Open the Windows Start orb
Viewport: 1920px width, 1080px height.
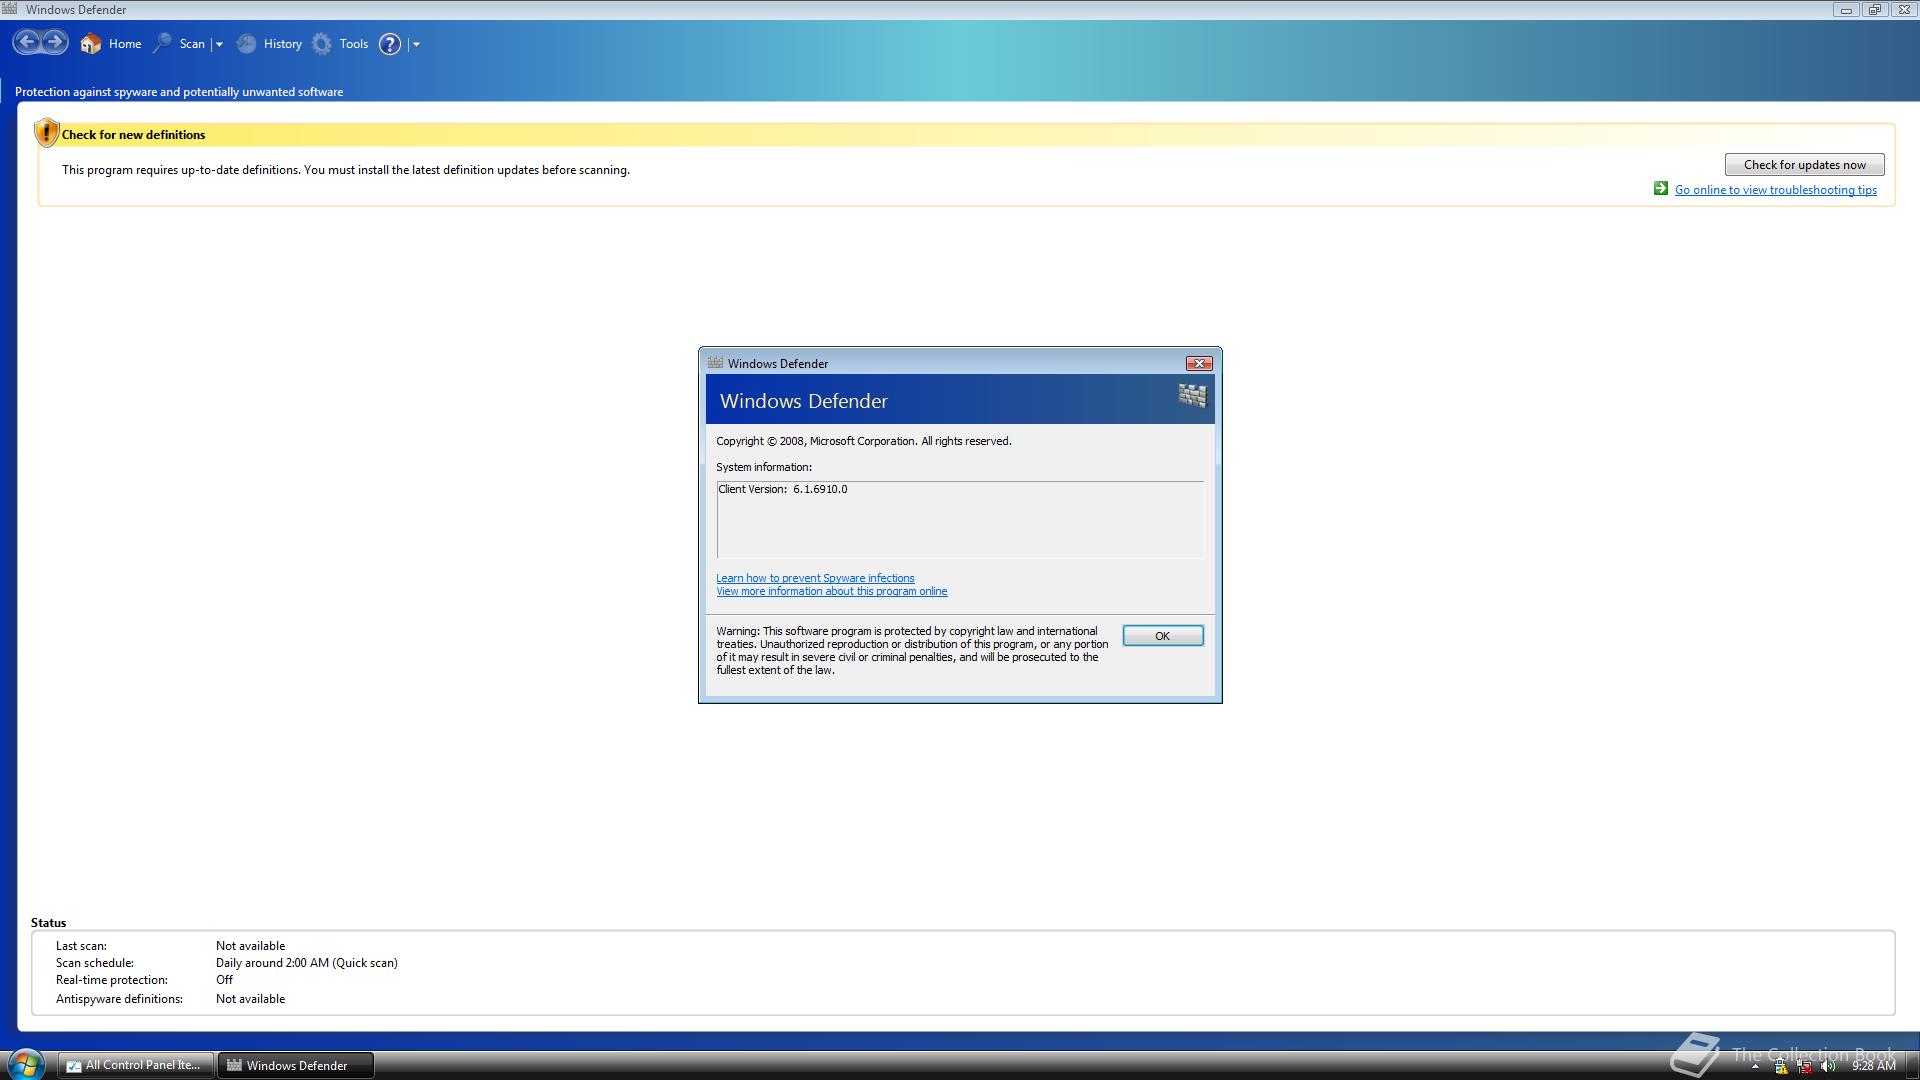coord(26,1063)
